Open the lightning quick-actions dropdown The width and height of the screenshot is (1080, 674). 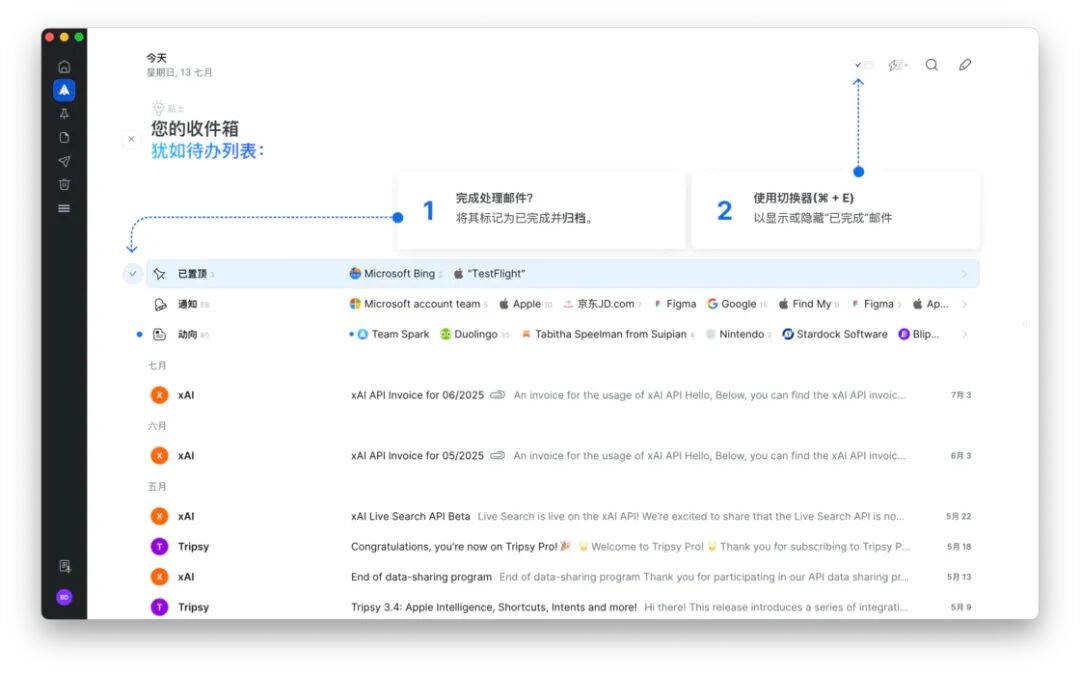tap(897, 65)
